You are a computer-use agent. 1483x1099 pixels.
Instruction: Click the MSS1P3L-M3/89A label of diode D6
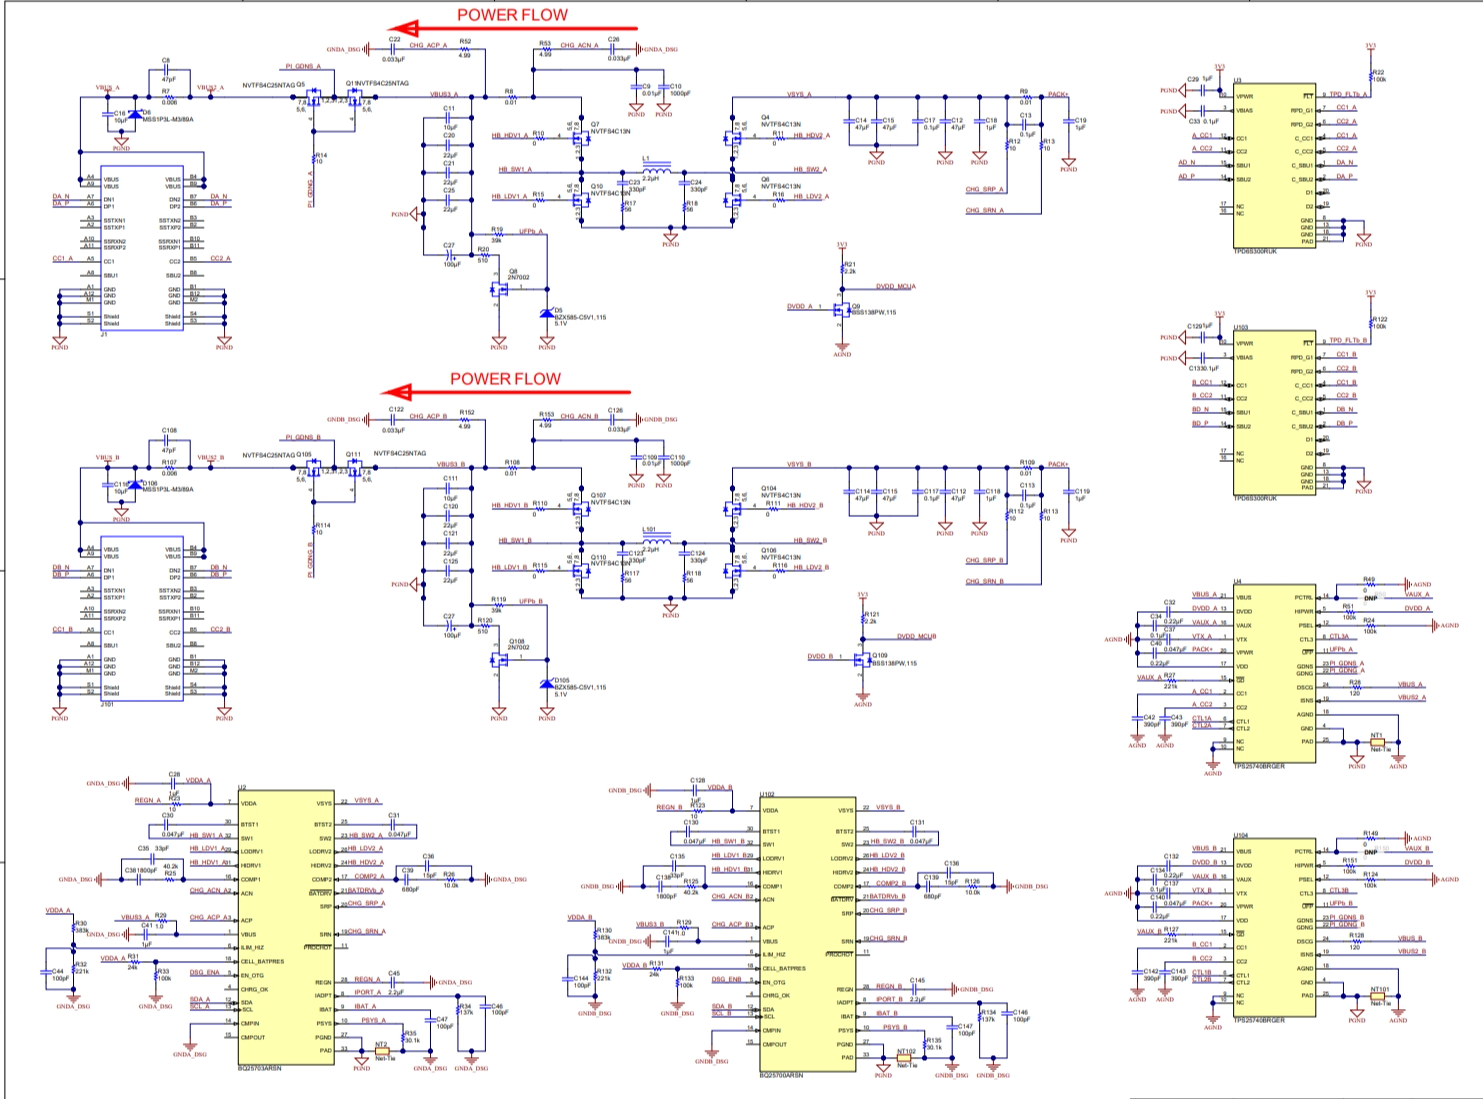click(x=167, y=119)
